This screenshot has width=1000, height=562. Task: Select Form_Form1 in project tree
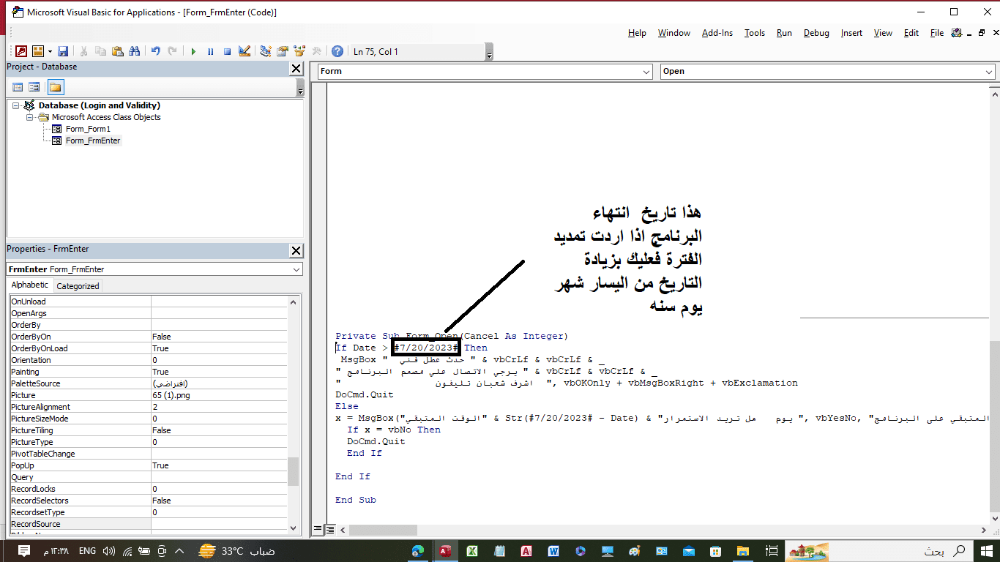pyautogui.click(x=88, y=129)
